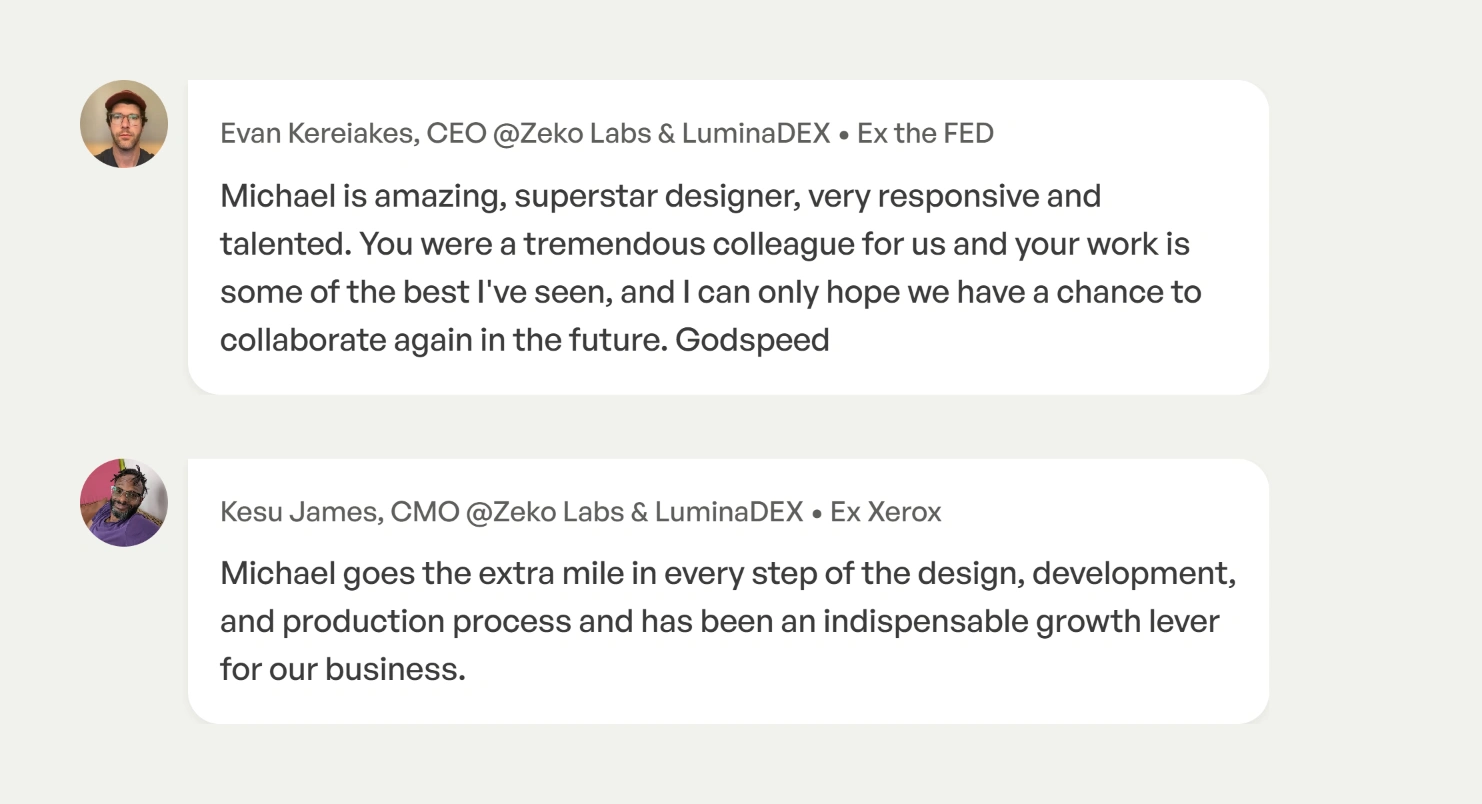Viewport: 1482px width, 804px height.
Task: Click the word Godspeed in Evan's testimonial
Action: (x=752, y=340)
